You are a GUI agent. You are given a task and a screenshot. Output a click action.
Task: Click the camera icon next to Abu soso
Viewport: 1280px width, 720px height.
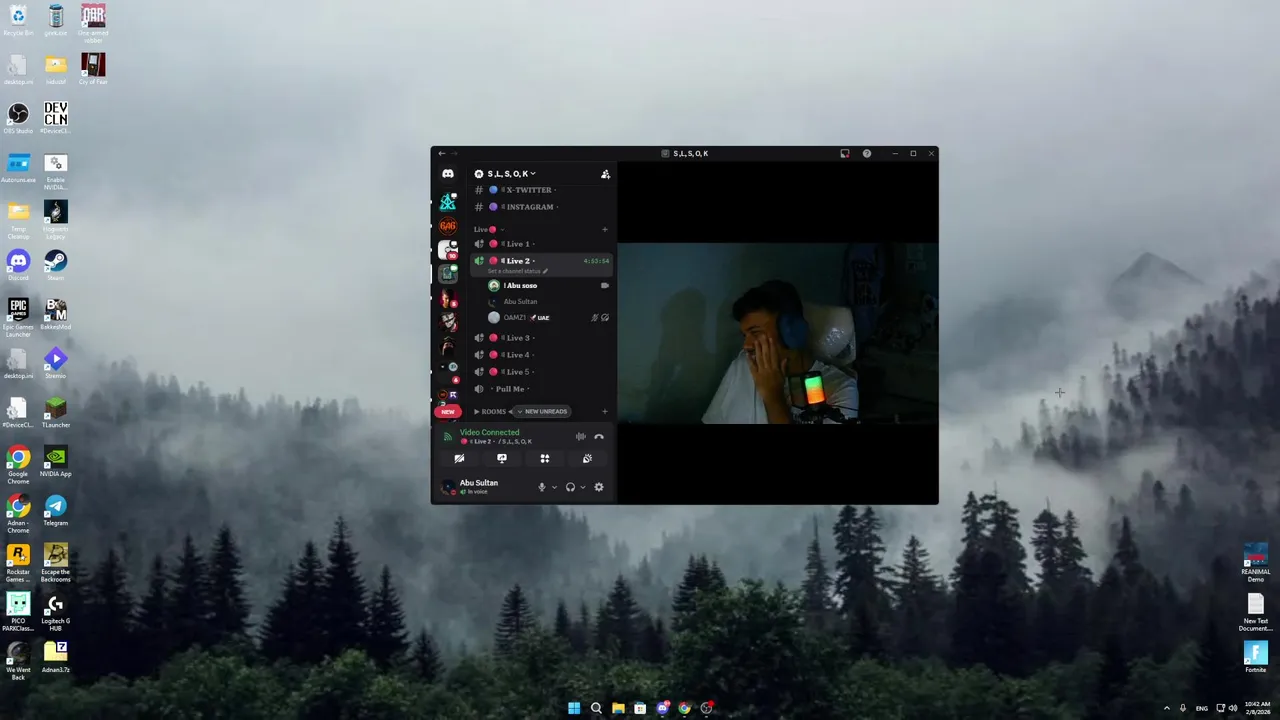tap(605, 286)
